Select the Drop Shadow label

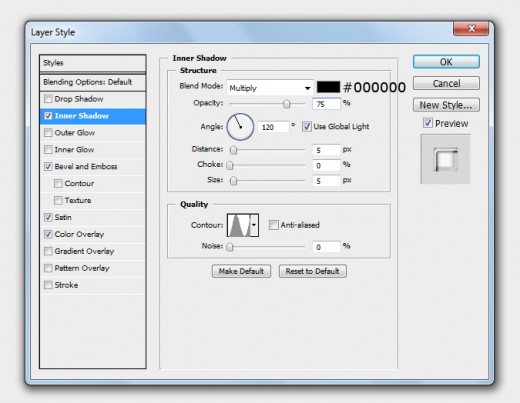(79, 99)
